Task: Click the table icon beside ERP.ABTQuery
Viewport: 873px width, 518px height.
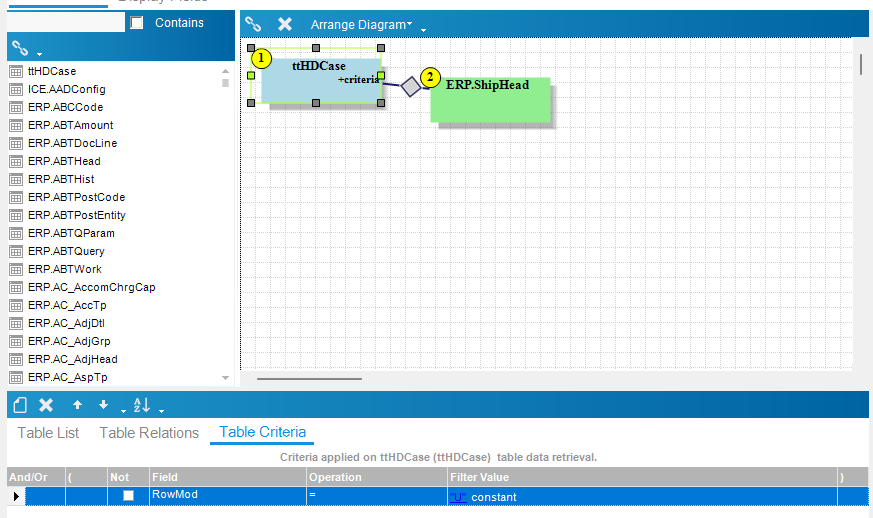Action: 16,252
